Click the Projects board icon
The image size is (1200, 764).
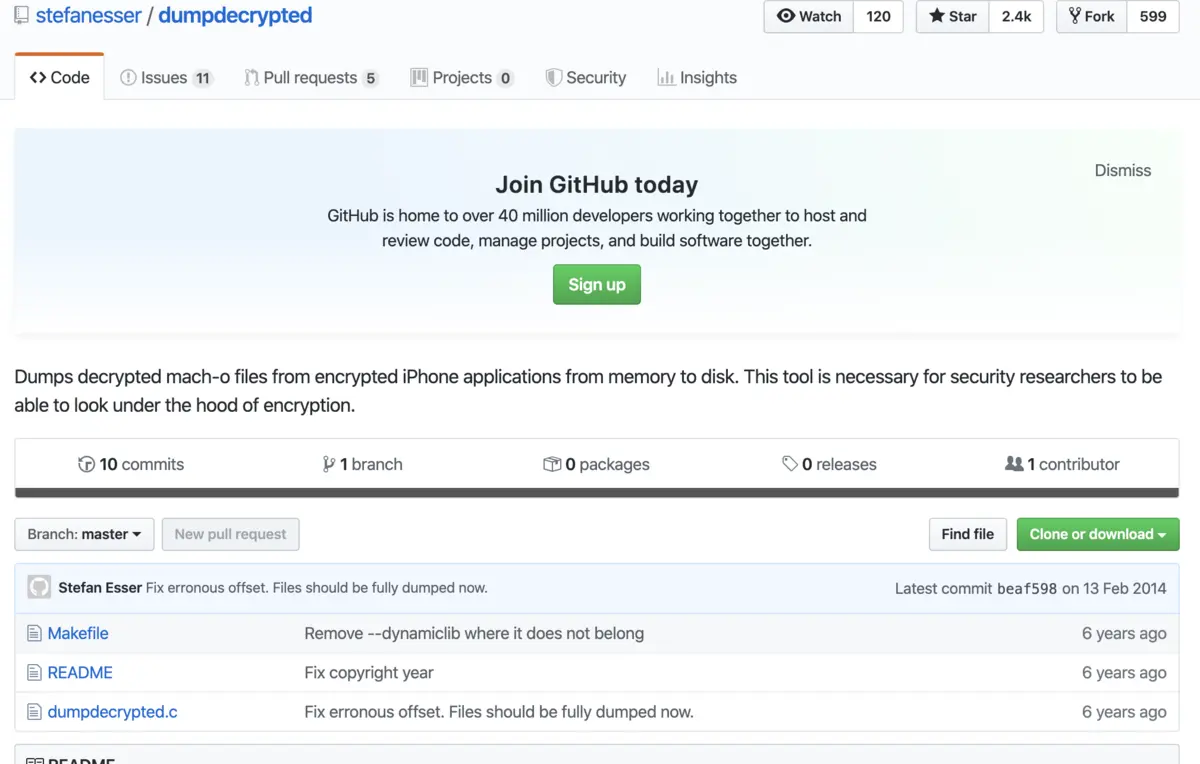pyautogui.click(x=419, y=77)
